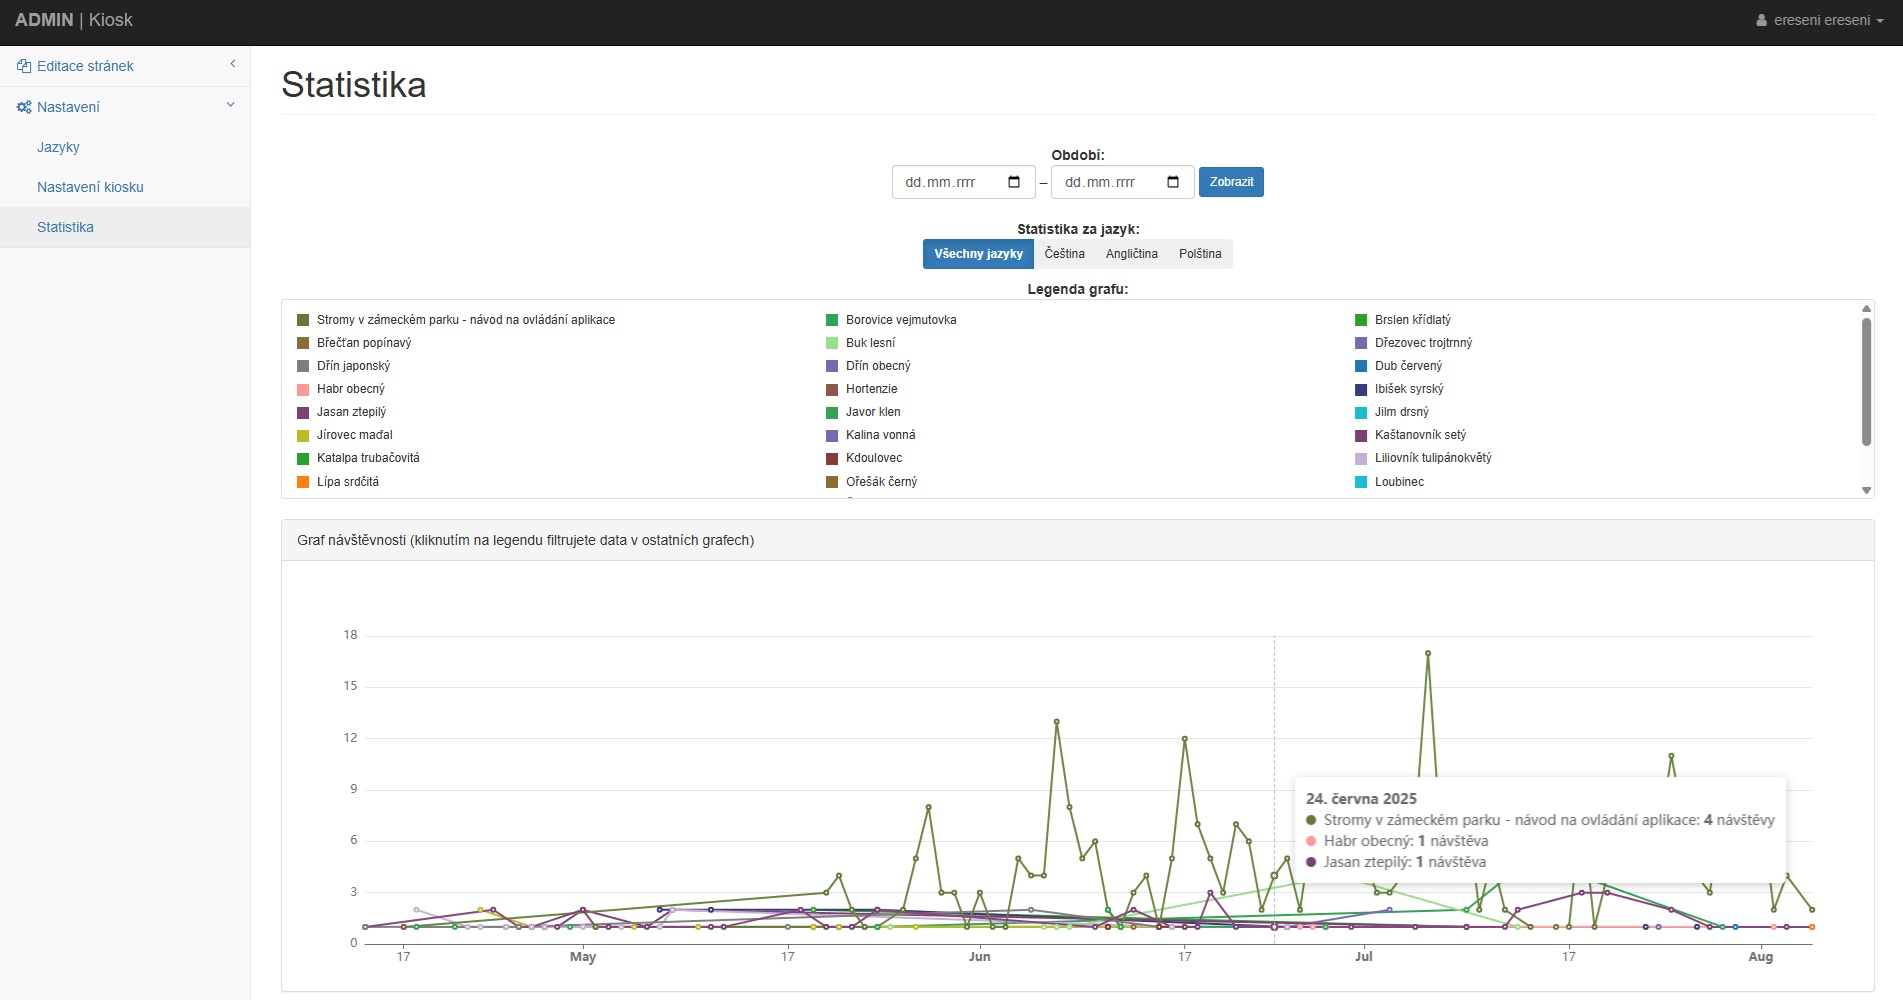
Task: Click the Nastavení gears icon
Action: 24,107
